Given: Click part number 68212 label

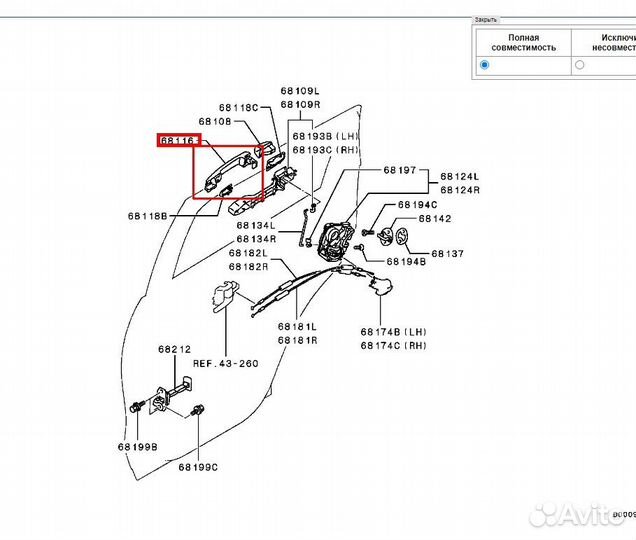Looking at the screenshot, I should (173, 350).
